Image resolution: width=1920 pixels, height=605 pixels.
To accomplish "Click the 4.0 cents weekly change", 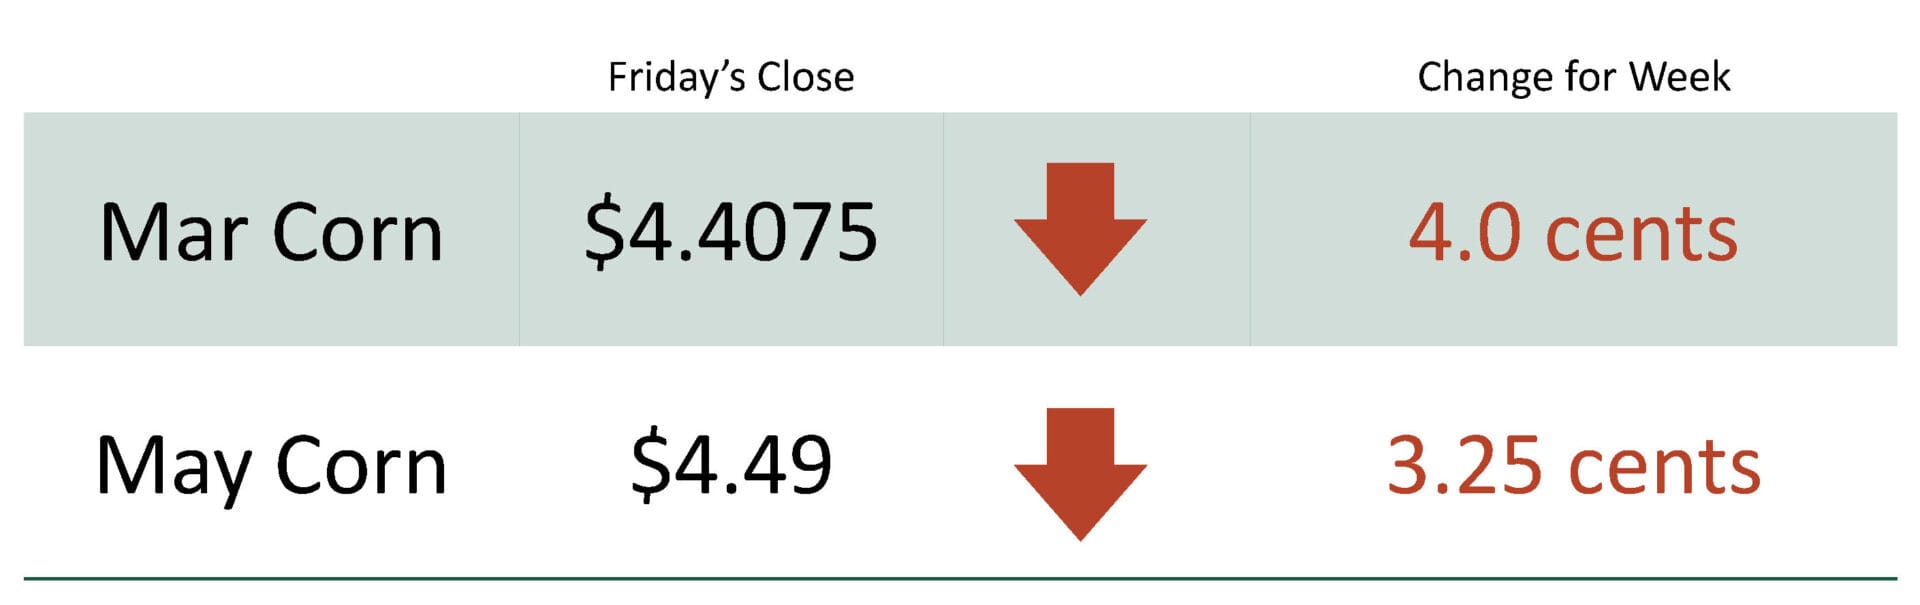I will [1573, 233].
